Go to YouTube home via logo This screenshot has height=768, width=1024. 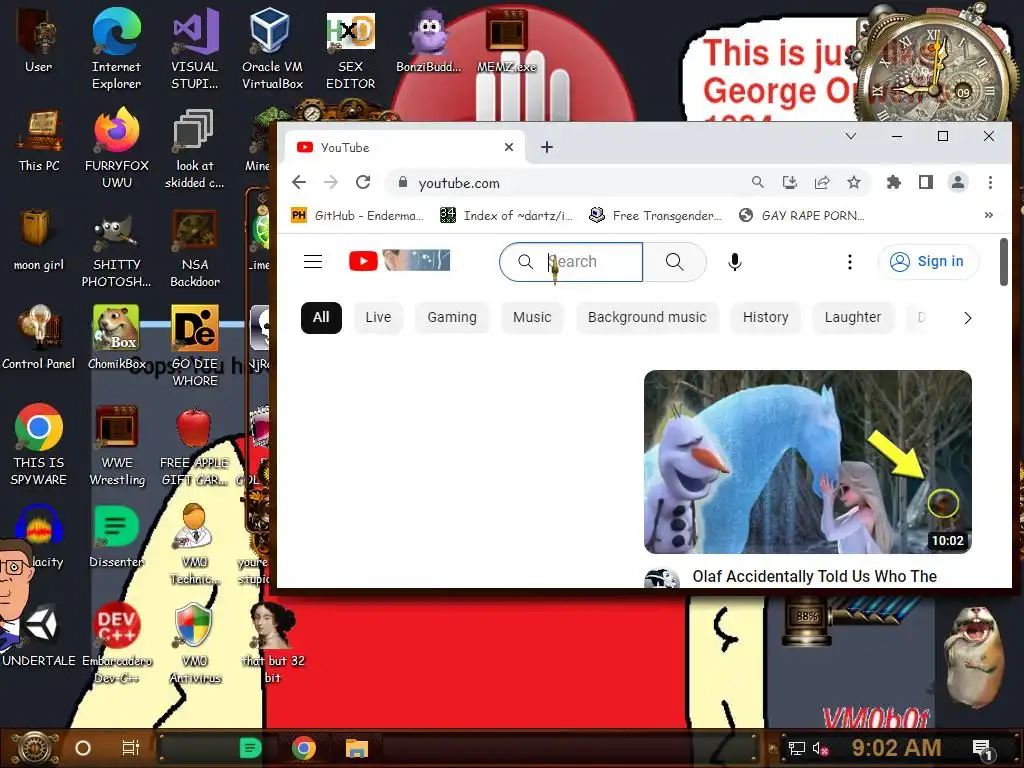pyautogui.click(x=399, y=261)
